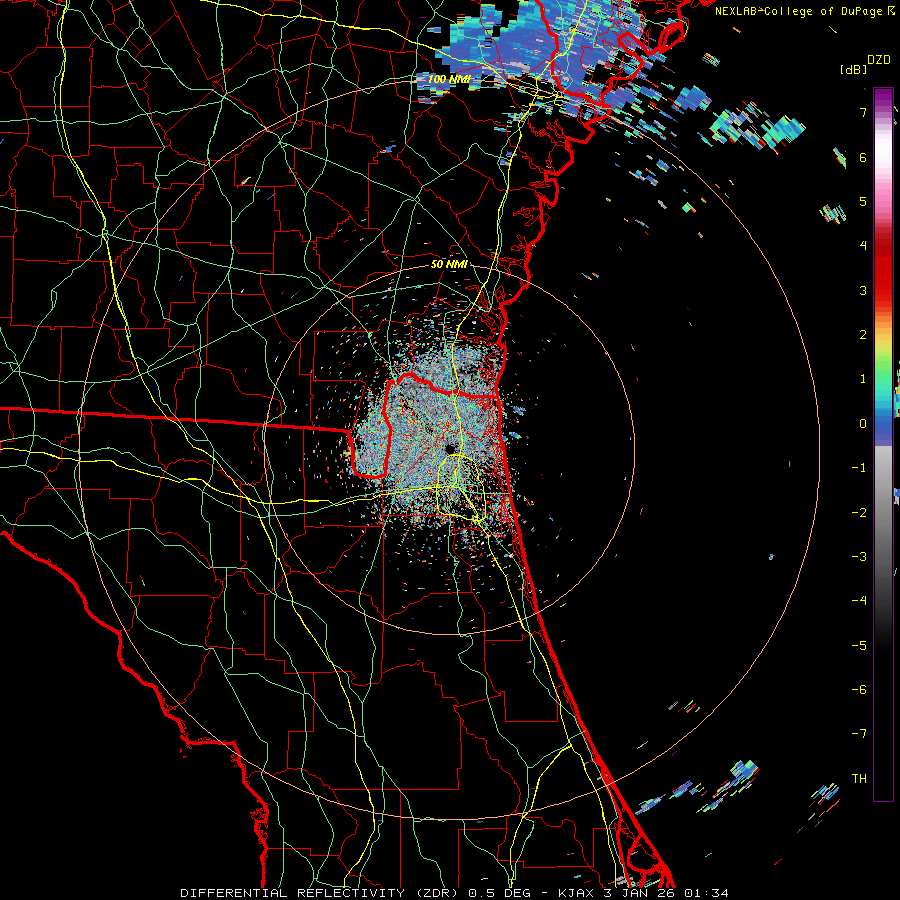This screenshot has height=900, width=900.
Task: Select the 100 NMI range ring label
Action: [x=448, y=79]
